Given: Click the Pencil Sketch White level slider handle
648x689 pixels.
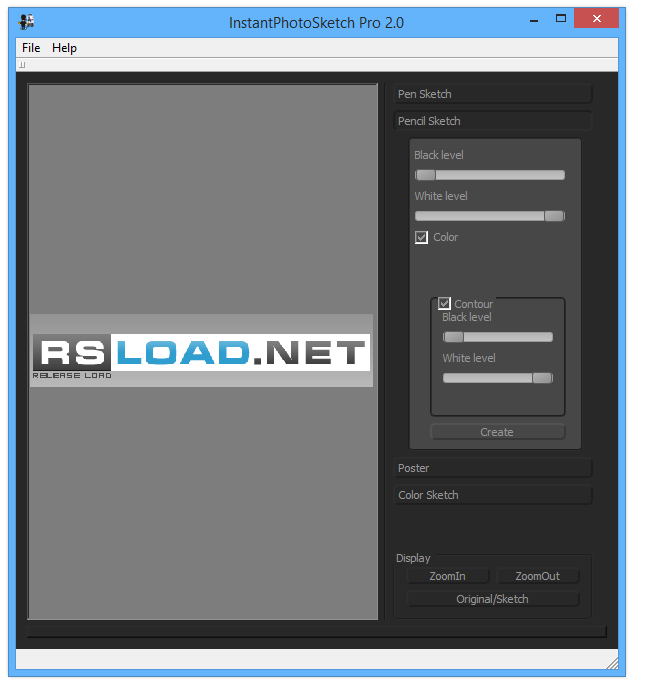Looking at the screenshot, I should 554,216.
